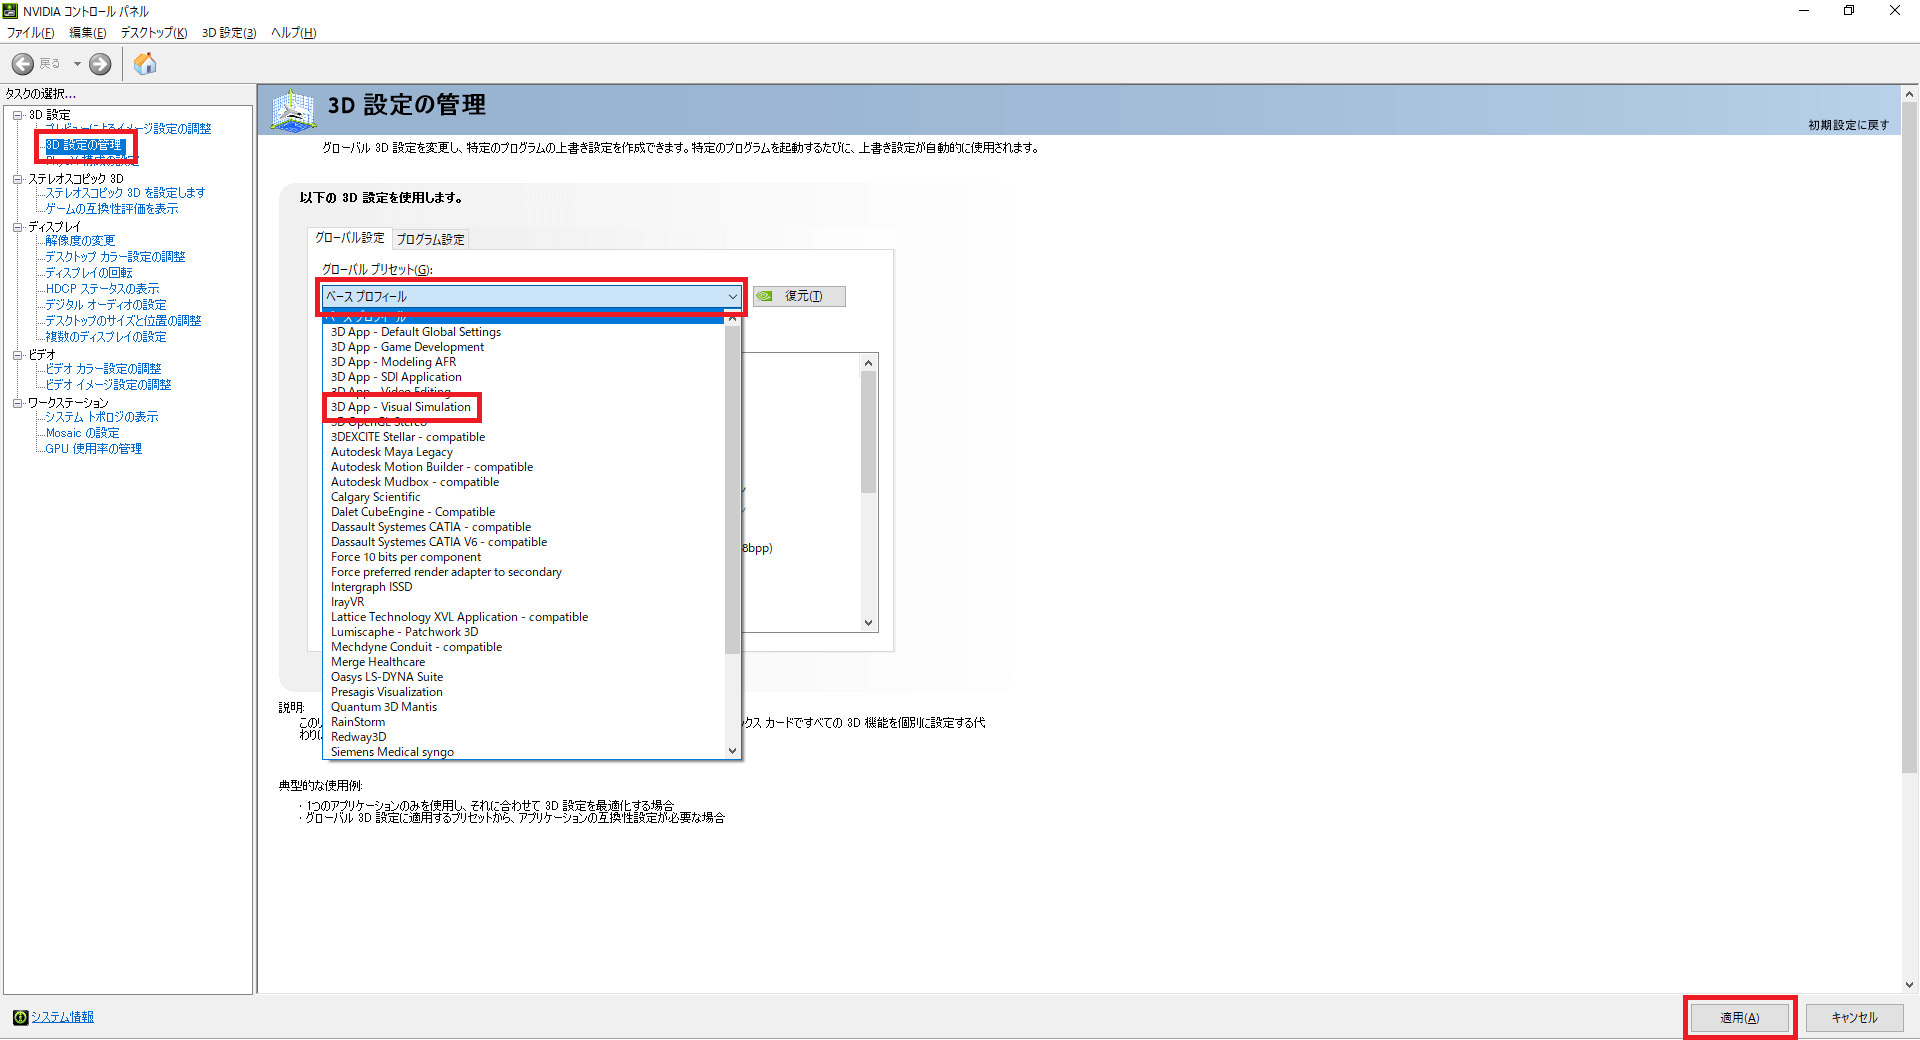Choose Autodesk Motion Builder - compatible preset
Screen dimensions: 1920x1040
point(432,467)
